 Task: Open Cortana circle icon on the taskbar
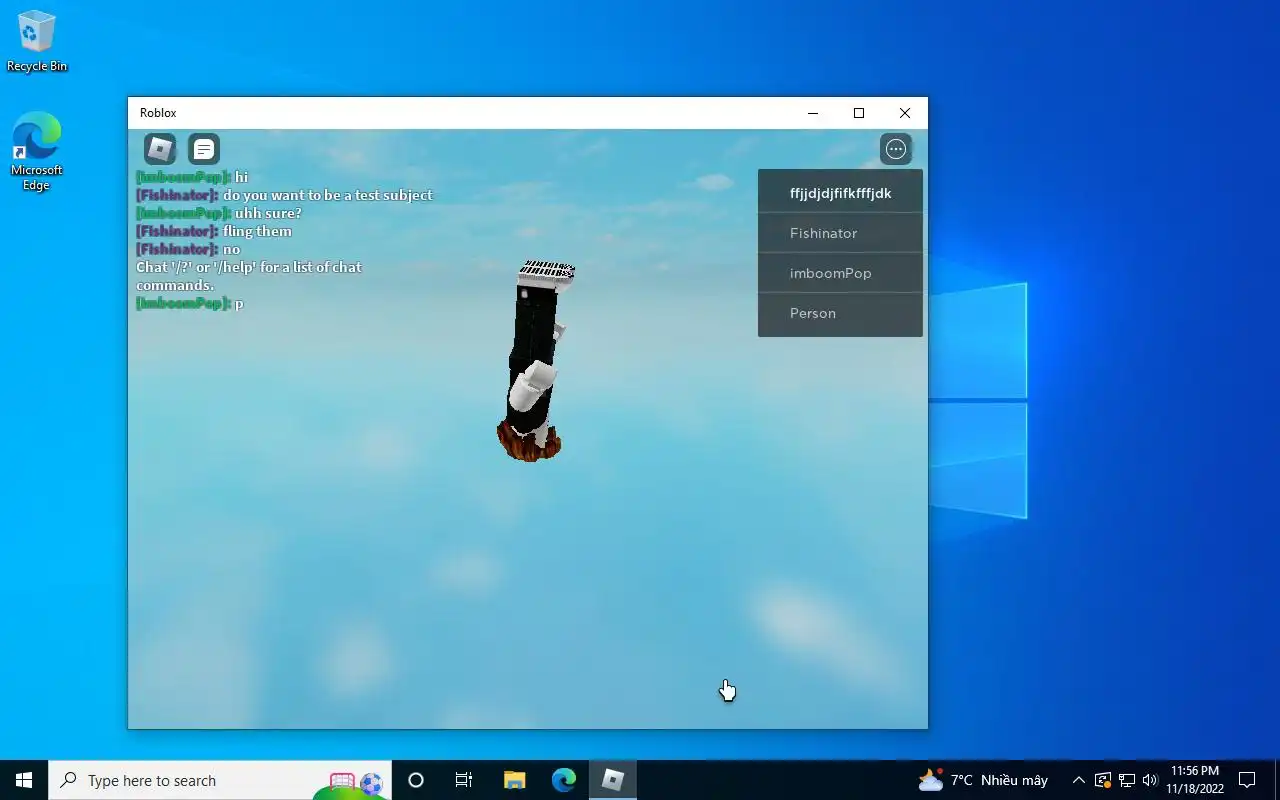(416, 780)
